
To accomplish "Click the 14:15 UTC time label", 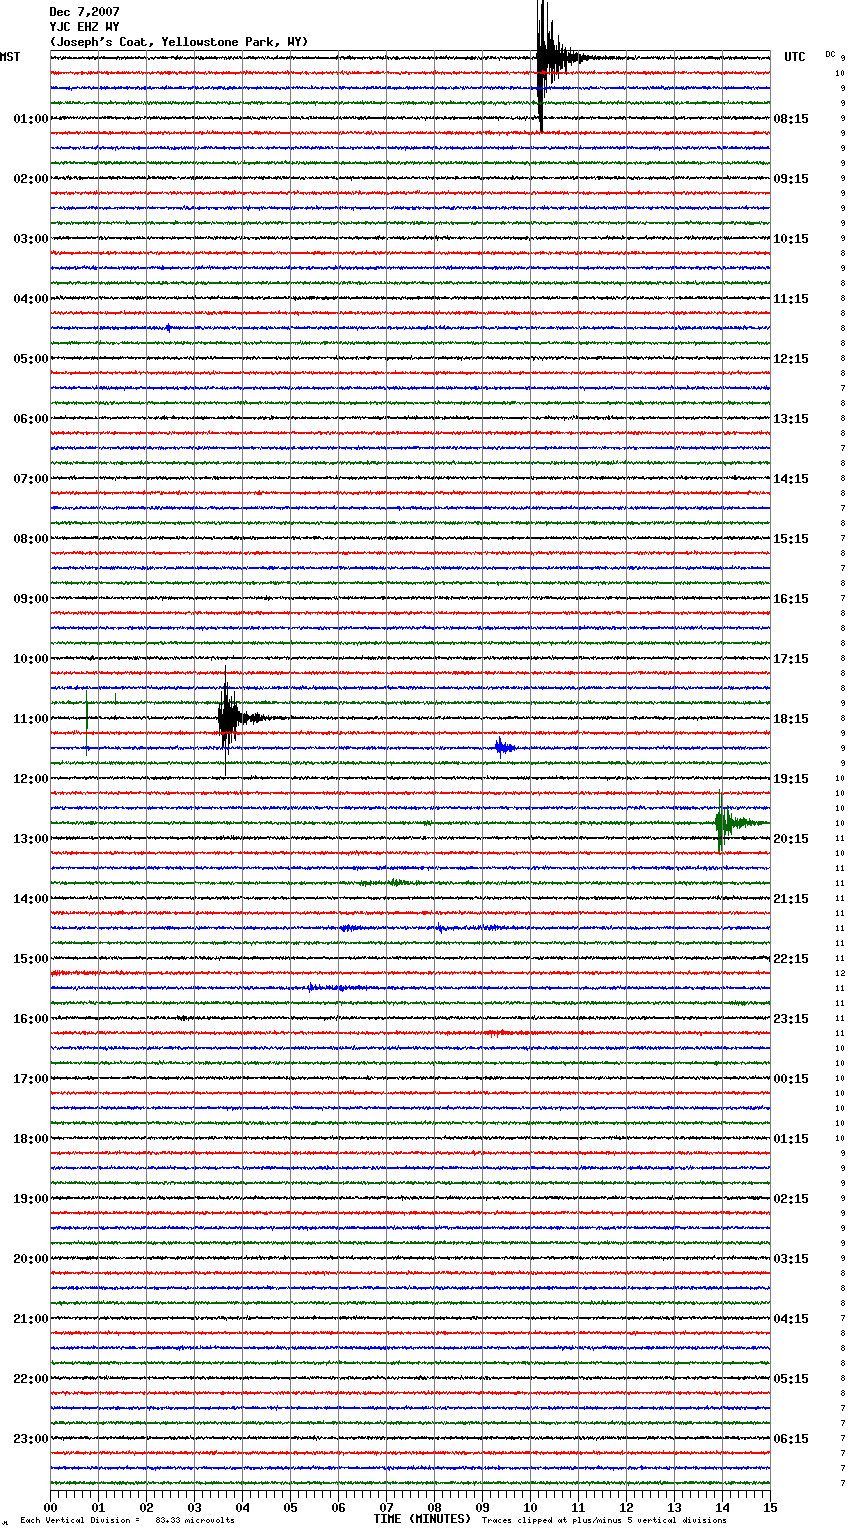I will click(791, 478).
